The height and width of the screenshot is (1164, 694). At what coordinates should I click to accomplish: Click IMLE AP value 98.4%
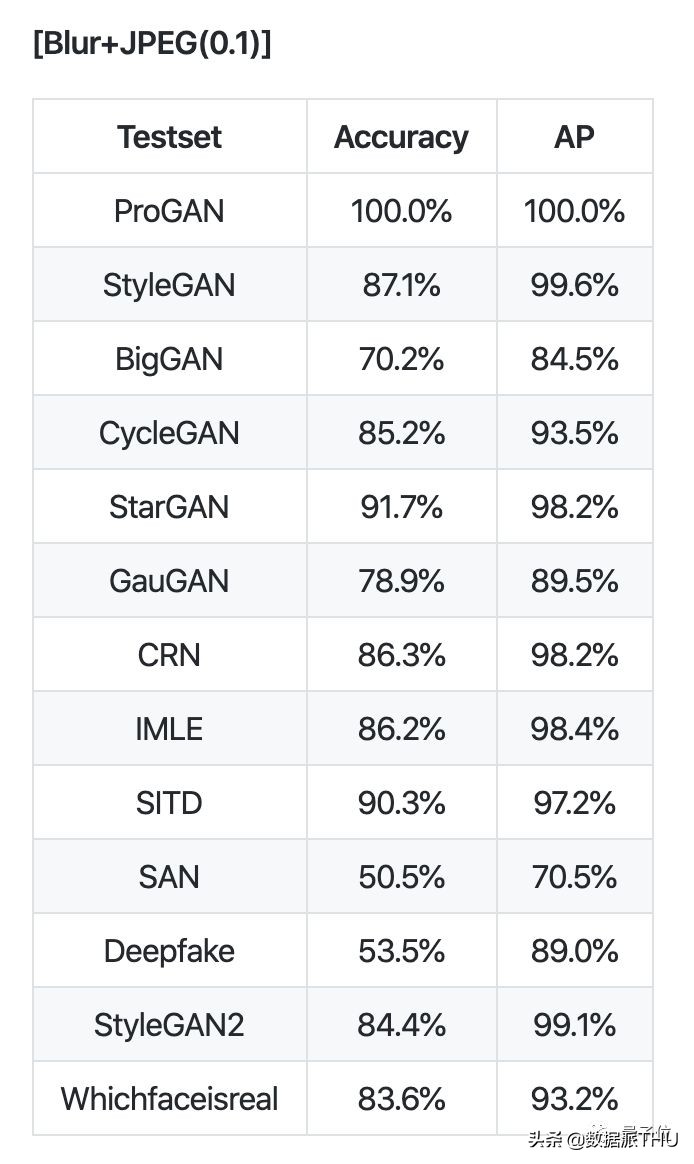click(574, 729)
